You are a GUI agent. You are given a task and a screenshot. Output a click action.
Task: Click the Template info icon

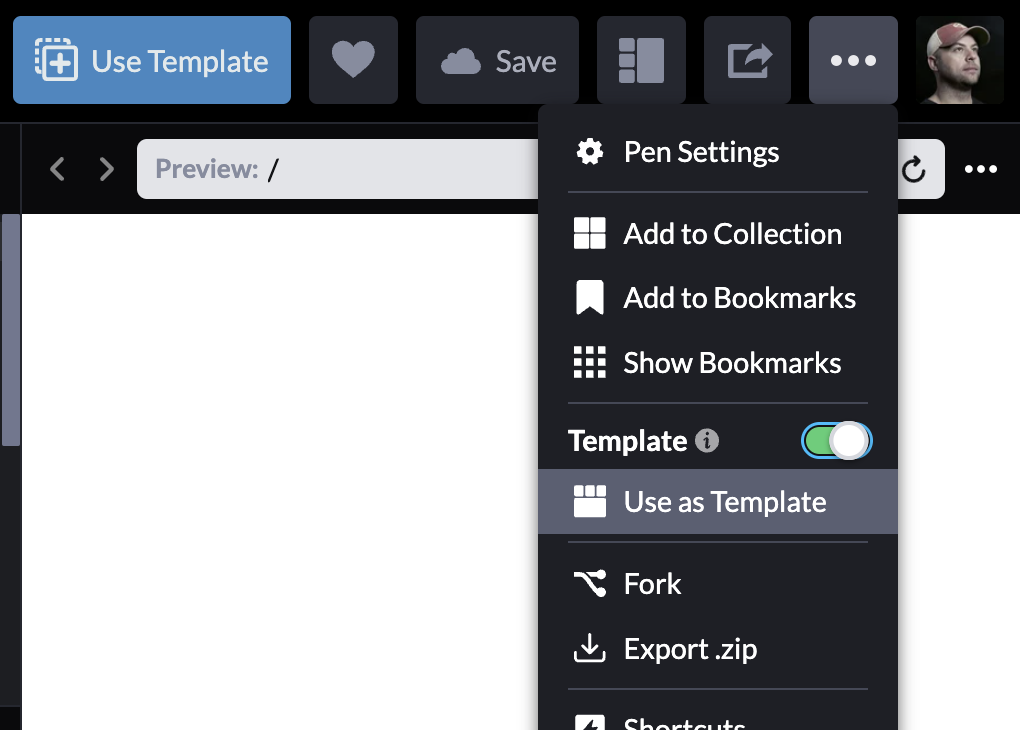click(707, 441)
